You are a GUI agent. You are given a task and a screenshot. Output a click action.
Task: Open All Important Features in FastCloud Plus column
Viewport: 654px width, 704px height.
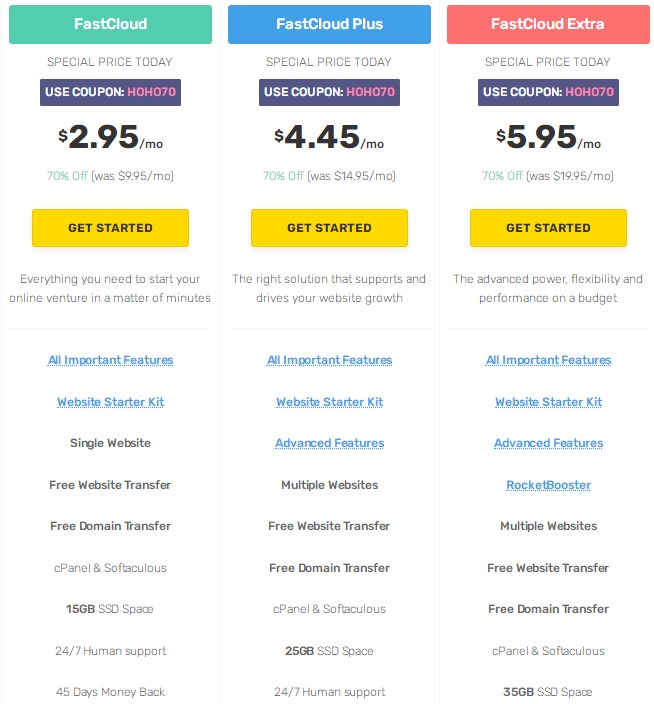329,360
